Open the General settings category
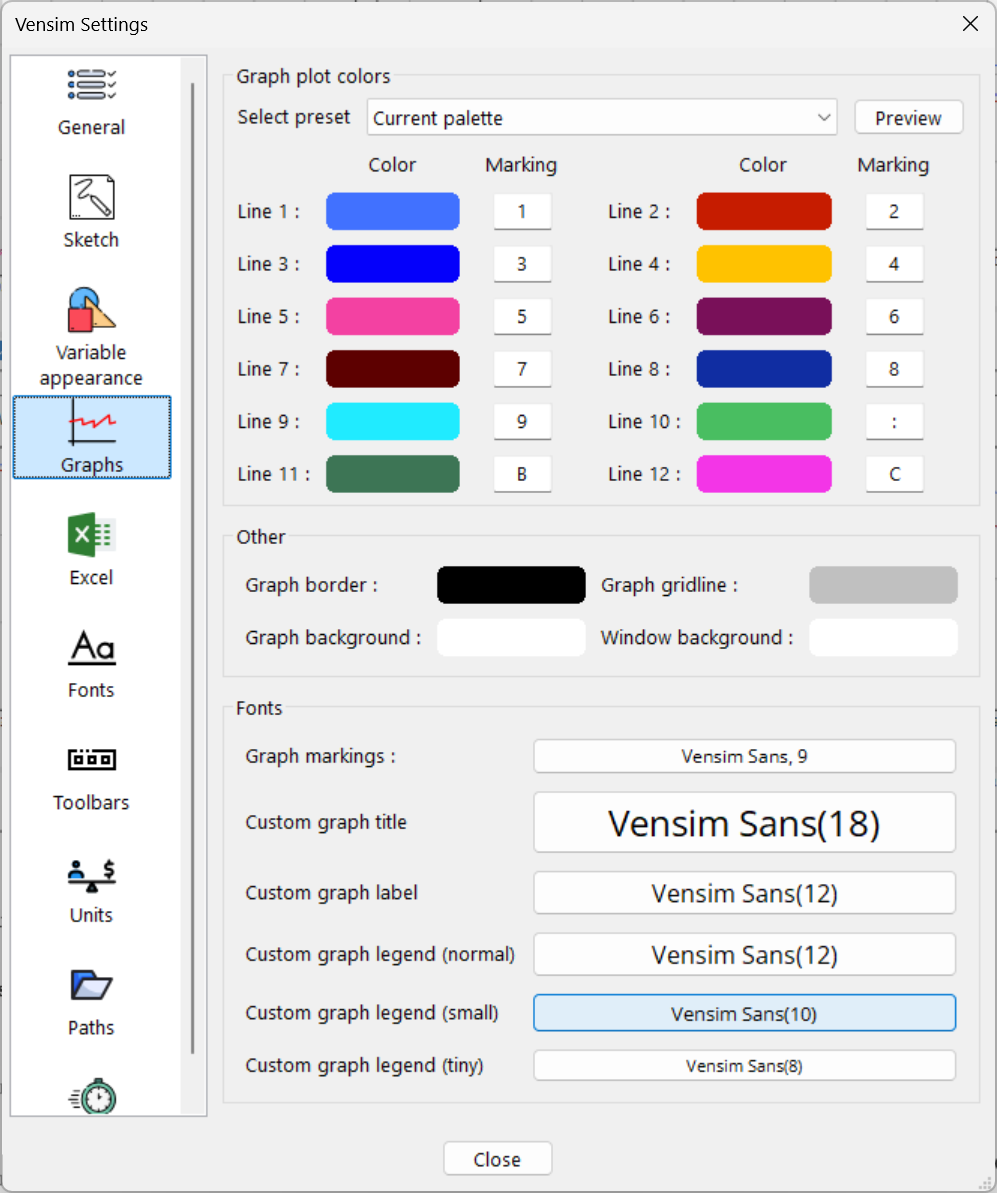 coord(91,101)
